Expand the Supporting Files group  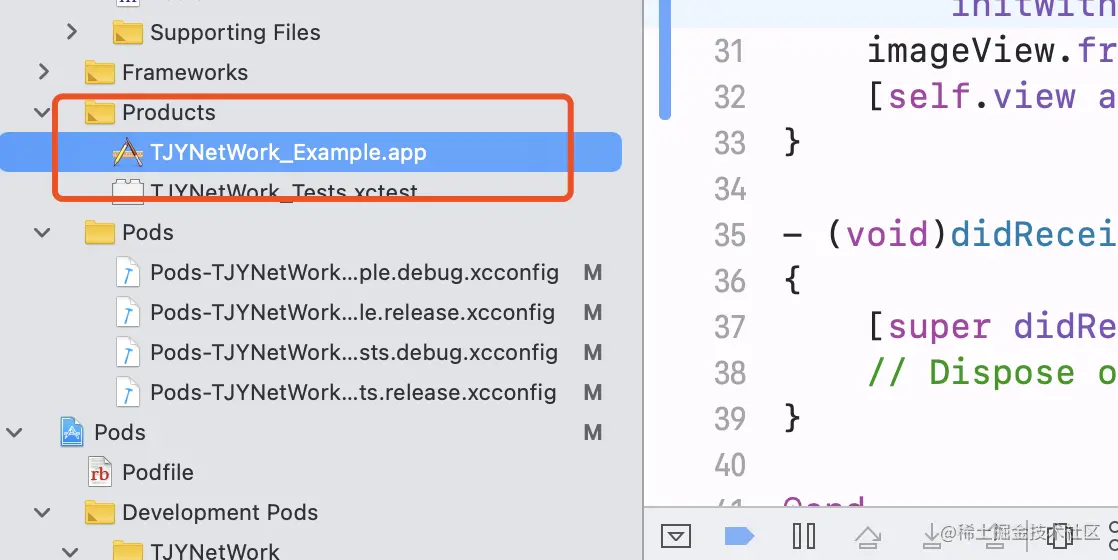(71, 32)
